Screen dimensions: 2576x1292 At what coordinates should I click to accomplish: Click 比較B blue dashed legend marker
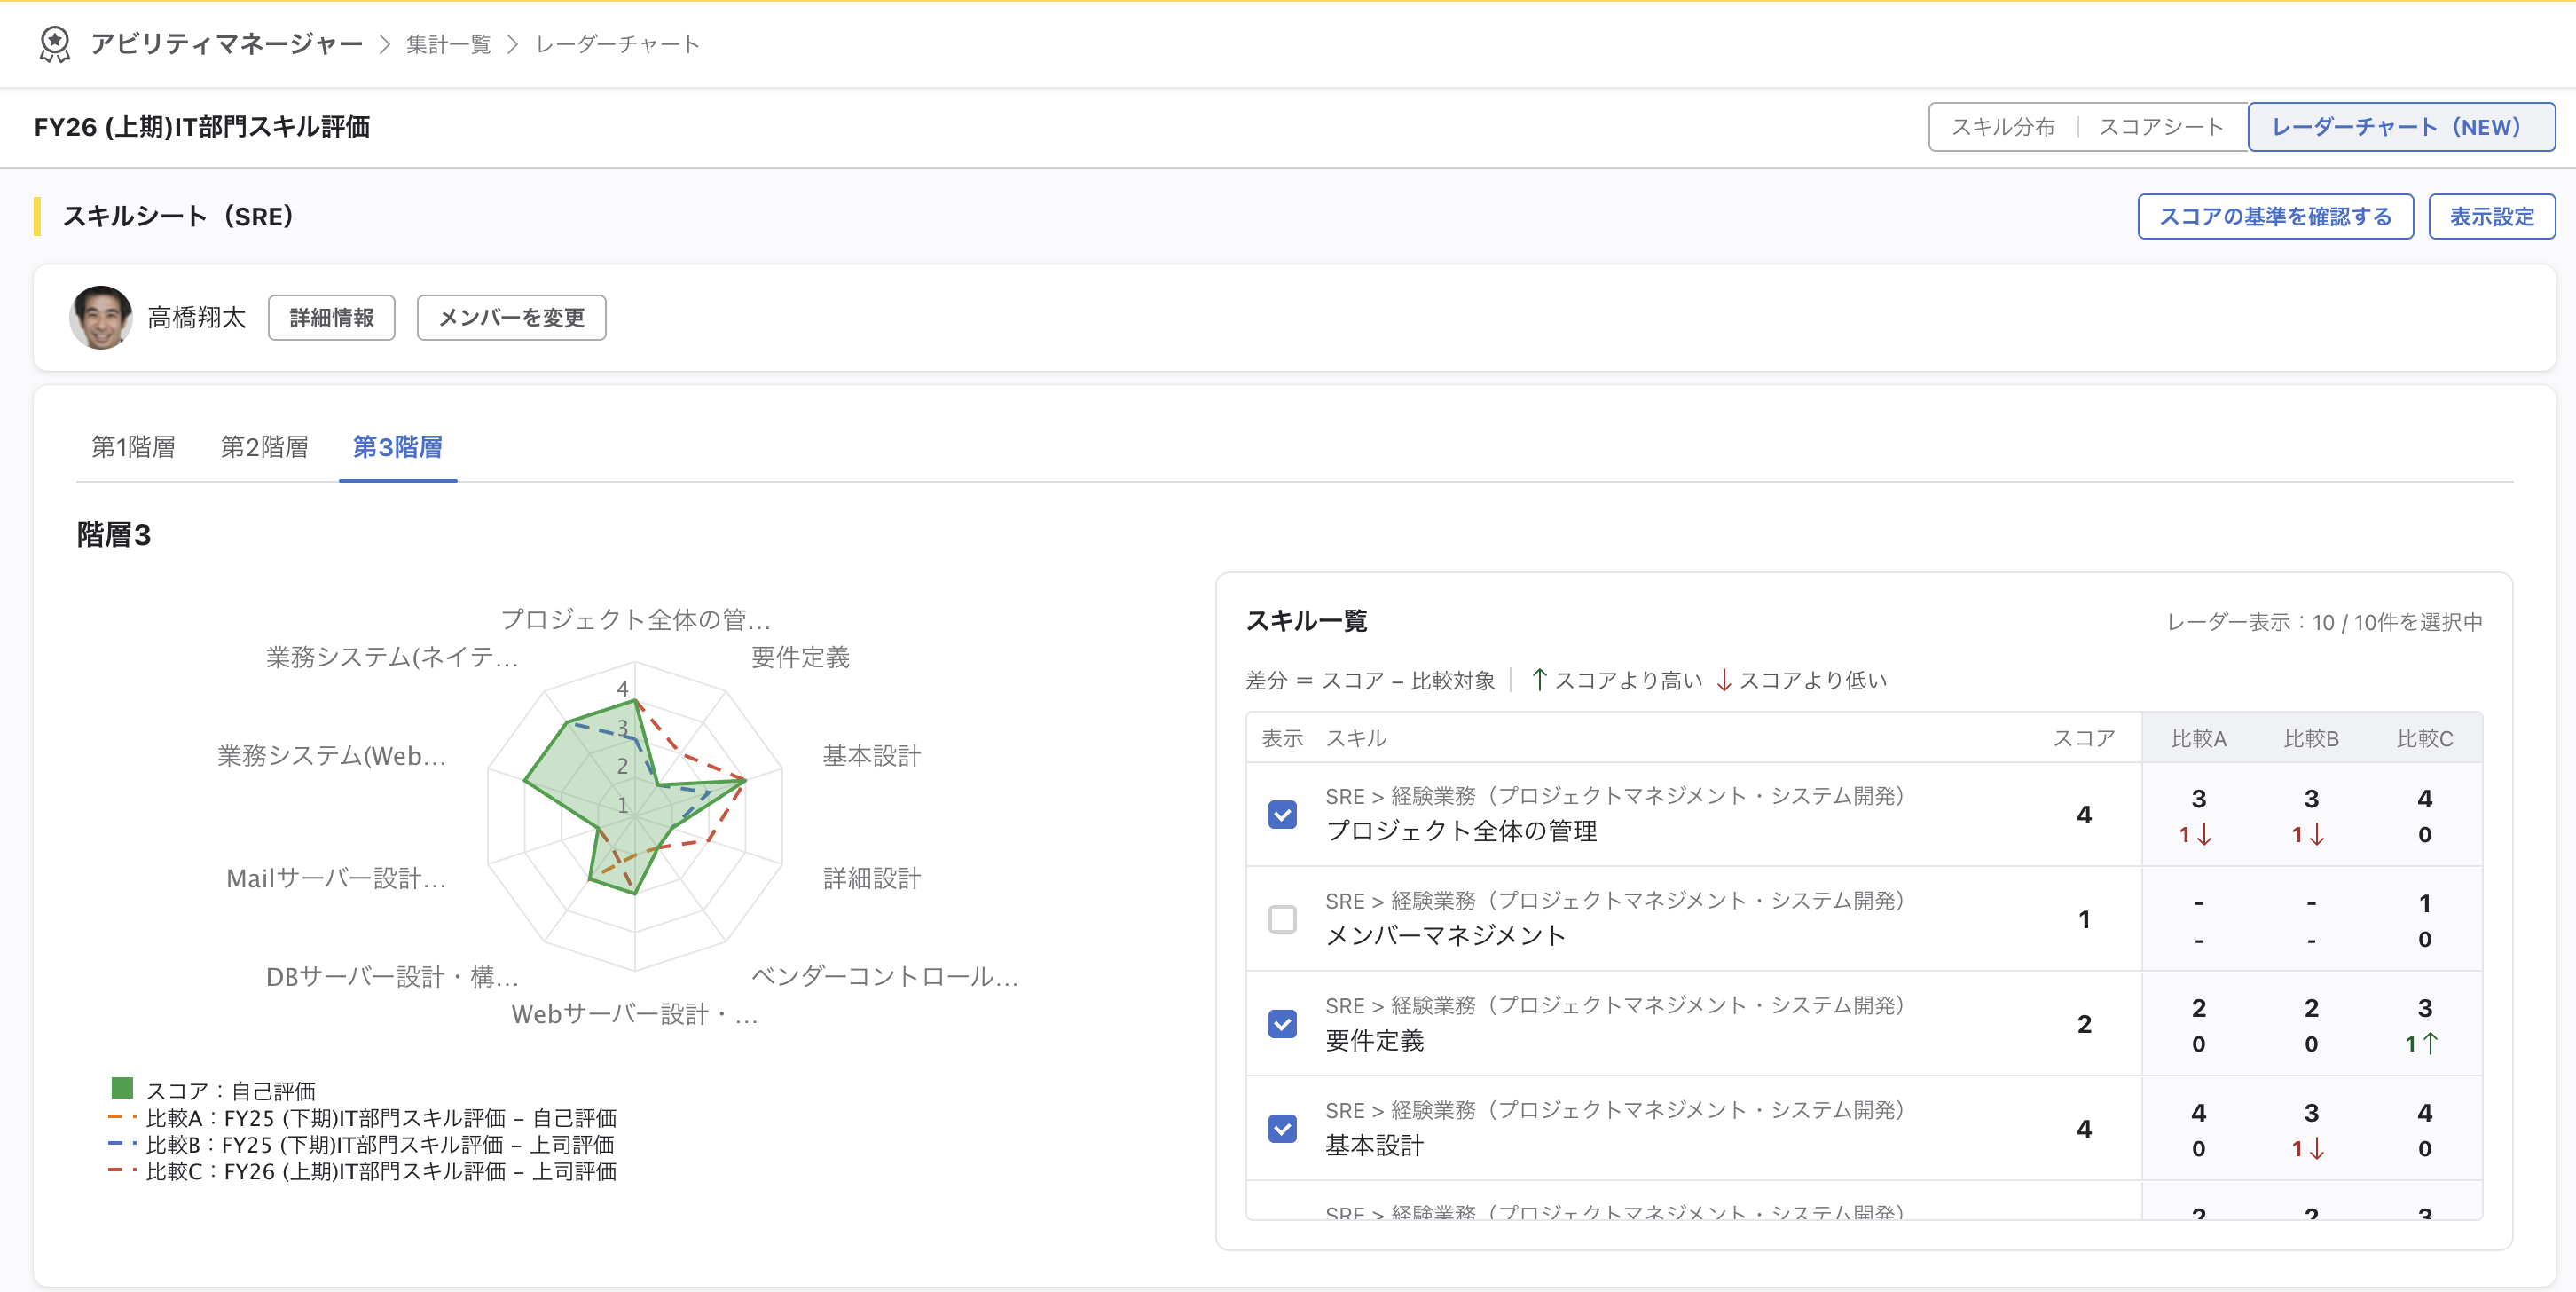122,1144
